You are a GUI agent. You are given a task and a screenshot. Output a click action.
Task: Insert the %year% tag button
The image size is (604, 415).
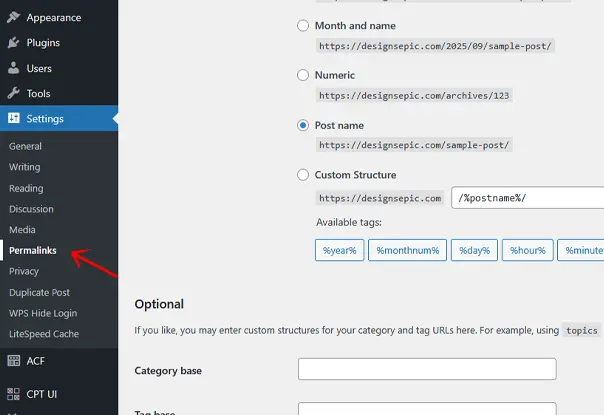click(x=340, y=250)
